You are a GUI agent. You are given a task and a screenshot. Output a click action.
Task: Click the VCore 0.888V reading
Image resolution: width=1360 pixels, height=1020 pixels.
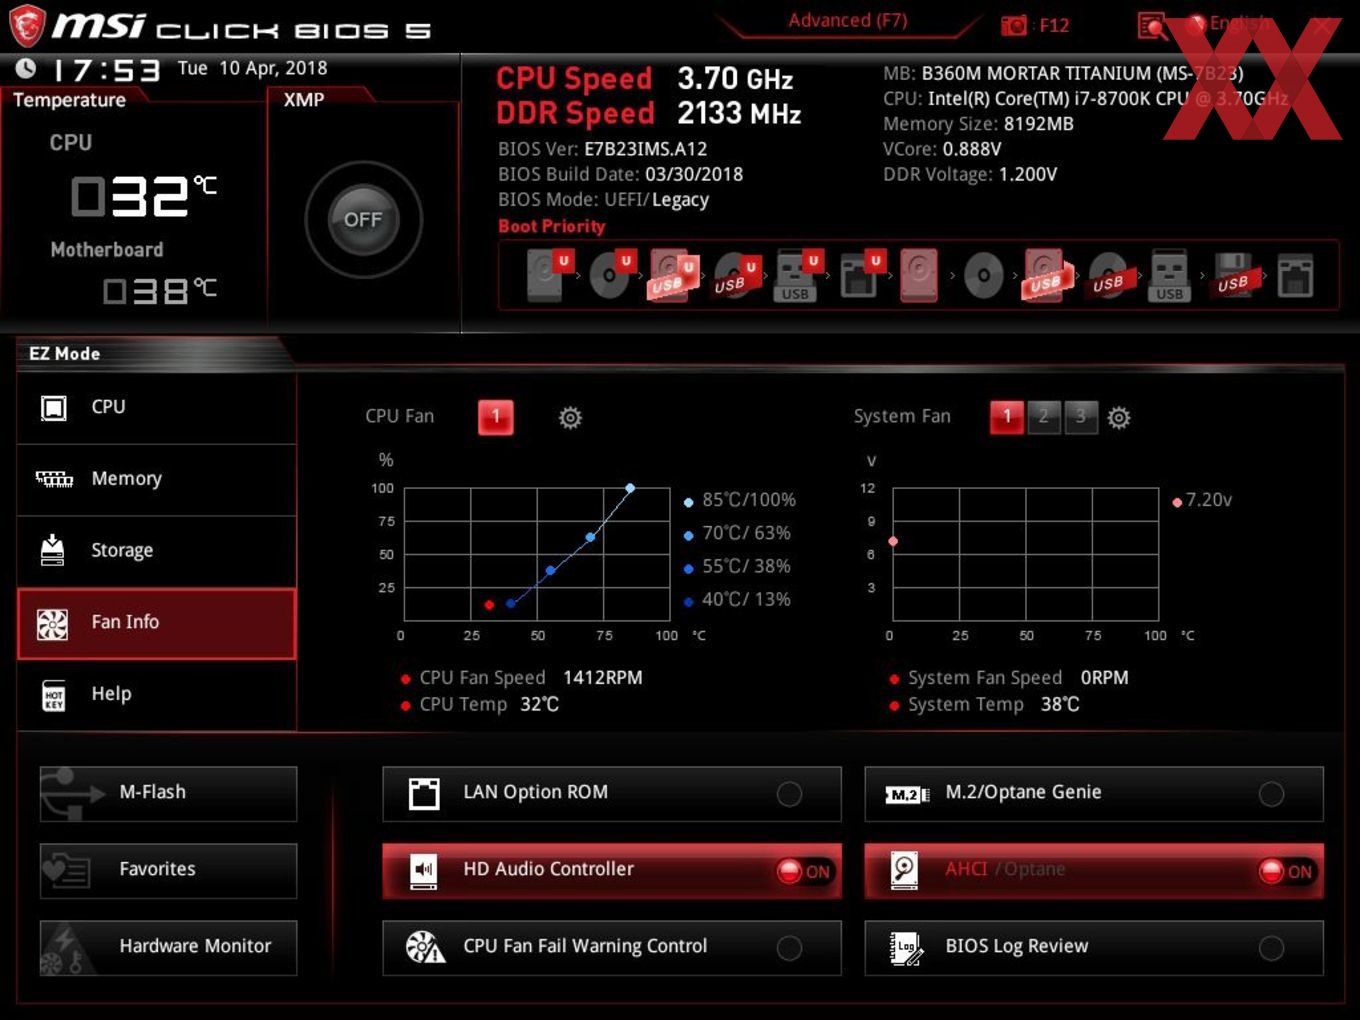pos(942,149)
